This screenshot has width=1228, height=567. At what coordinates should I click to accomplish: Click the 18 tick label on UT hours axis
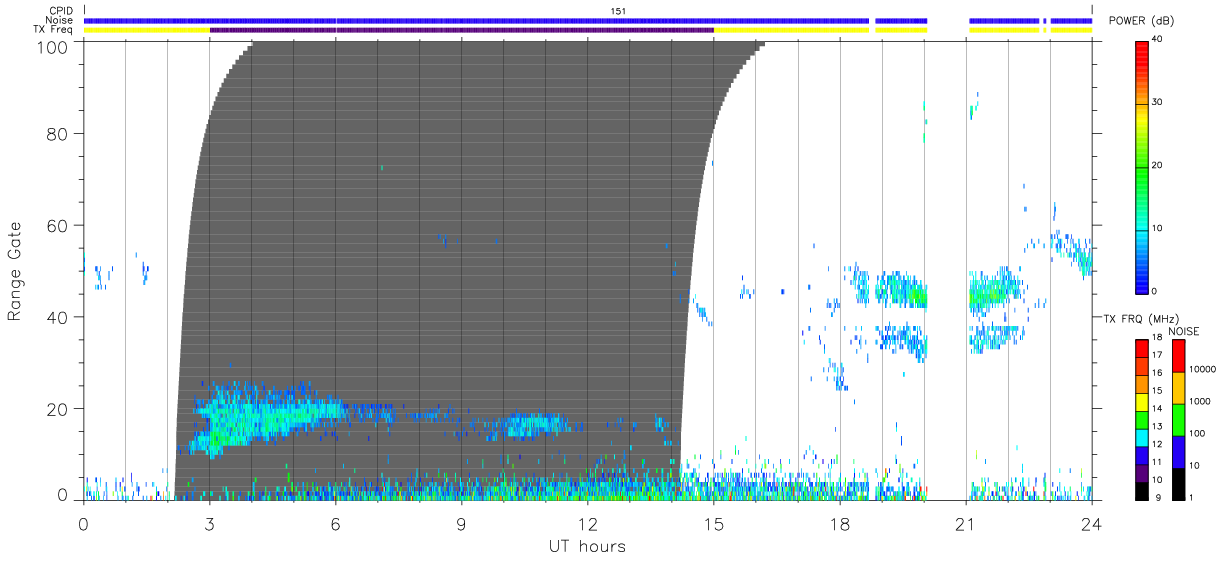(x=839, y=522)
